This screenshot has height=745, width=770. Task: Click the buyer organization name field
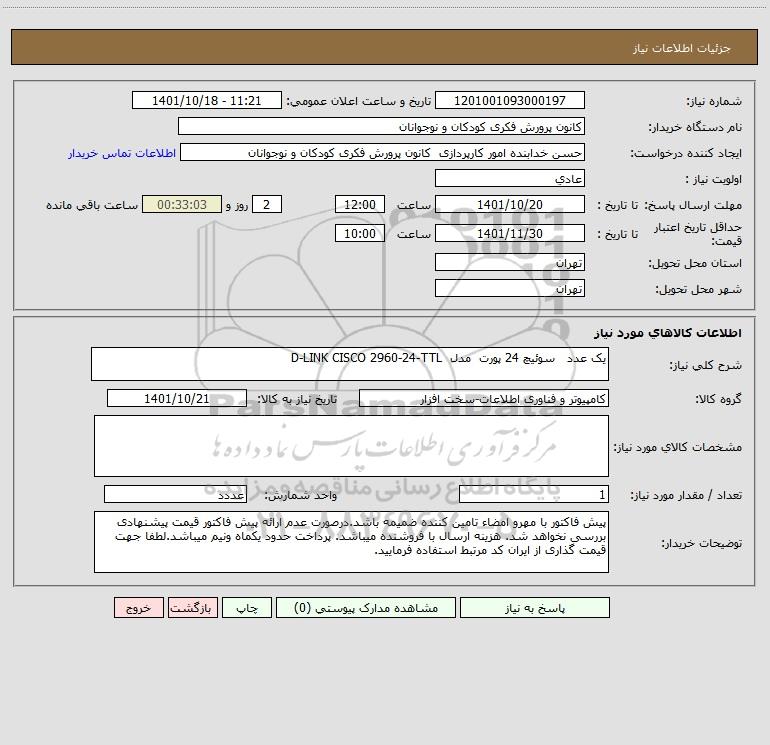coord(381,127)
